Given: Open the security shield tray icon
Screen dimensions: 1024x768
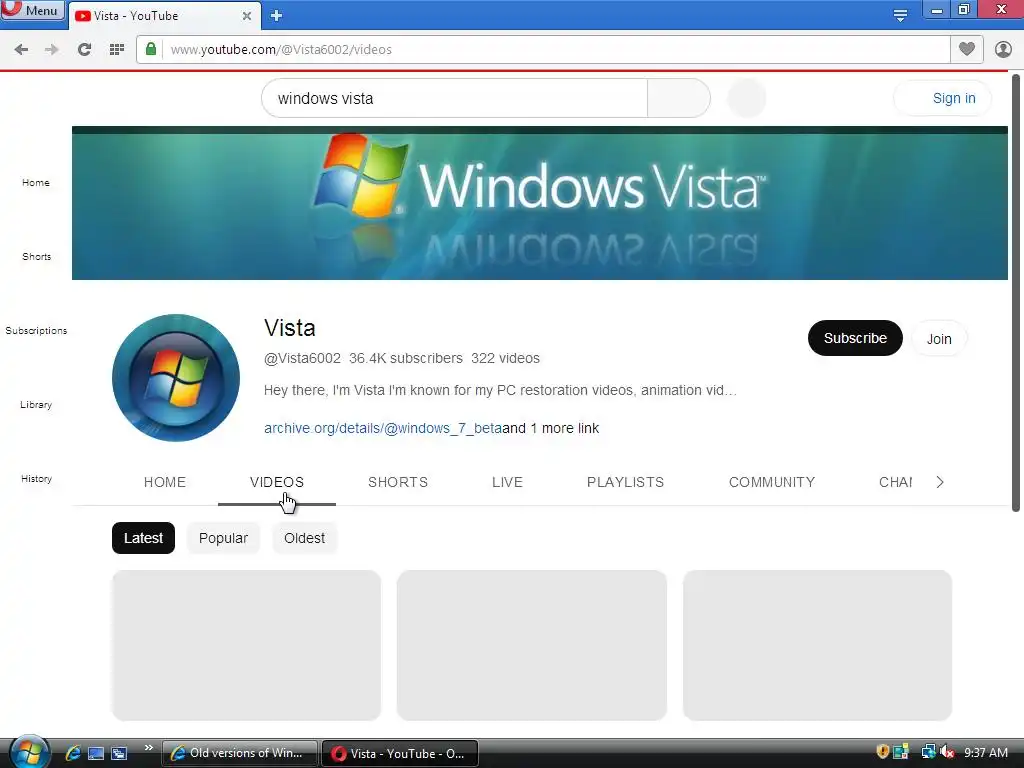Looking at the screenshot, I should point(883,752).
